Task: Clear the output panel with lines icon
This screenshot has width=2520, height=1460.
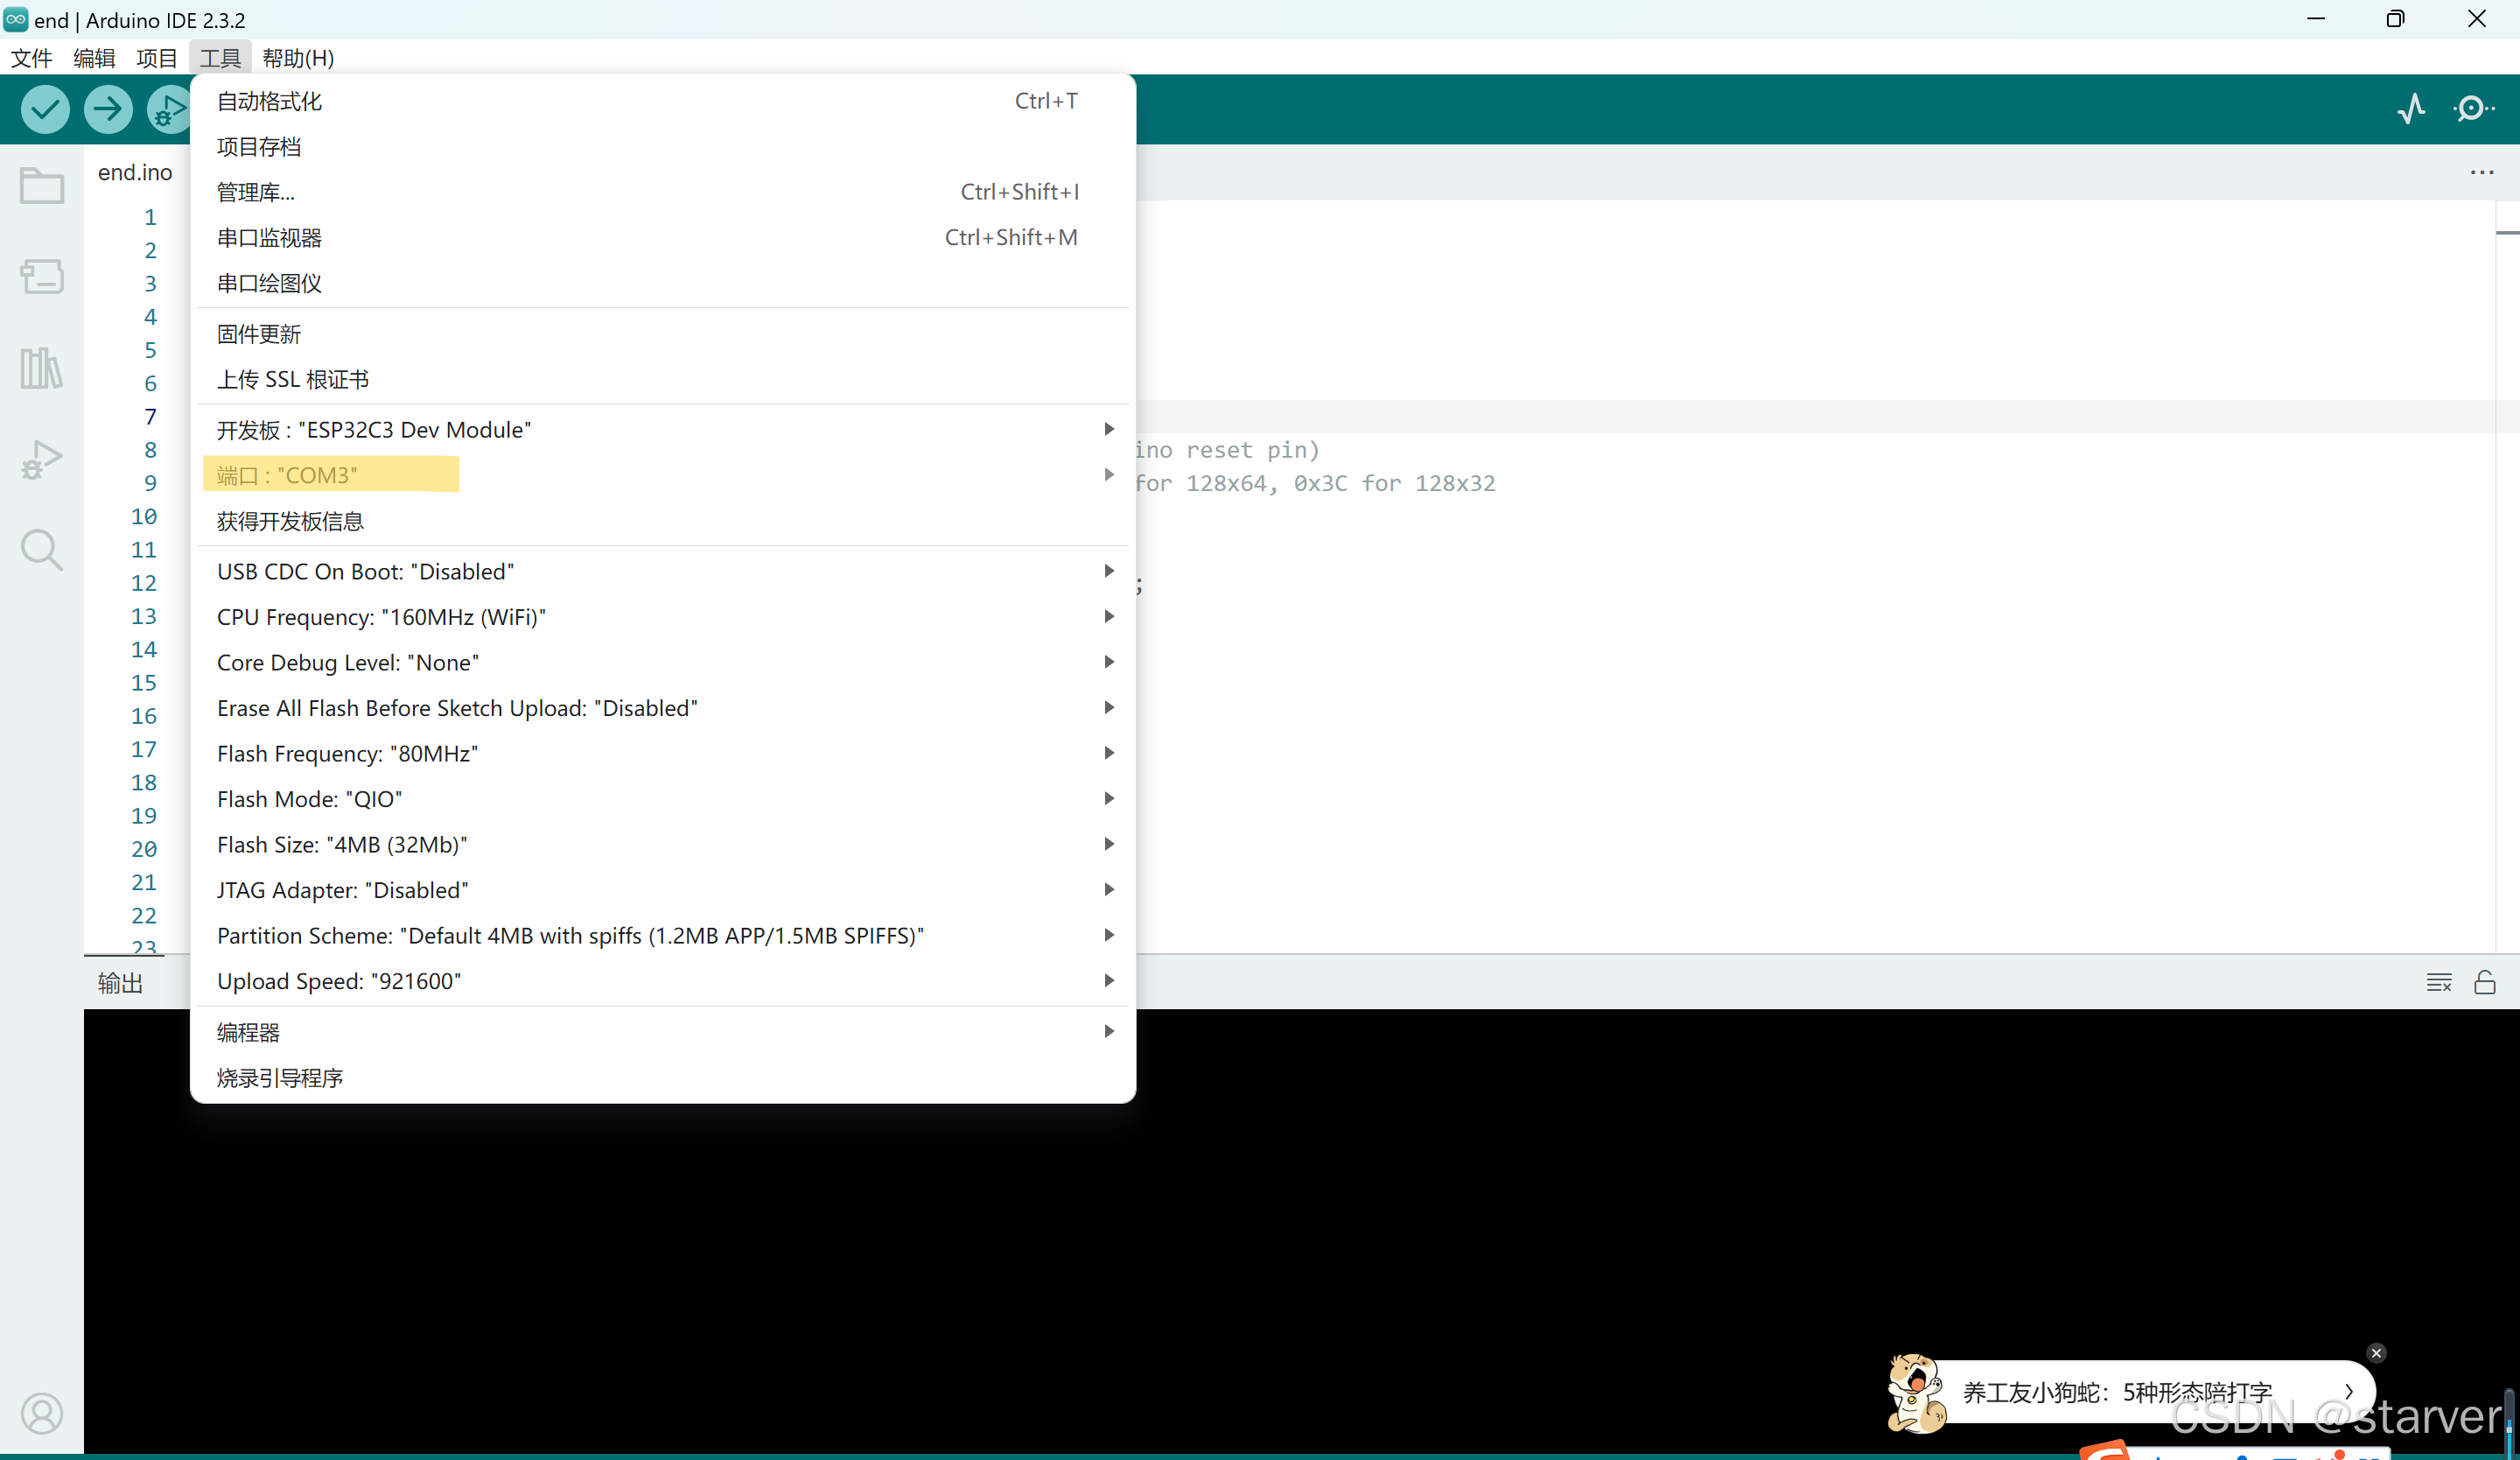Action: point(2439,982)
